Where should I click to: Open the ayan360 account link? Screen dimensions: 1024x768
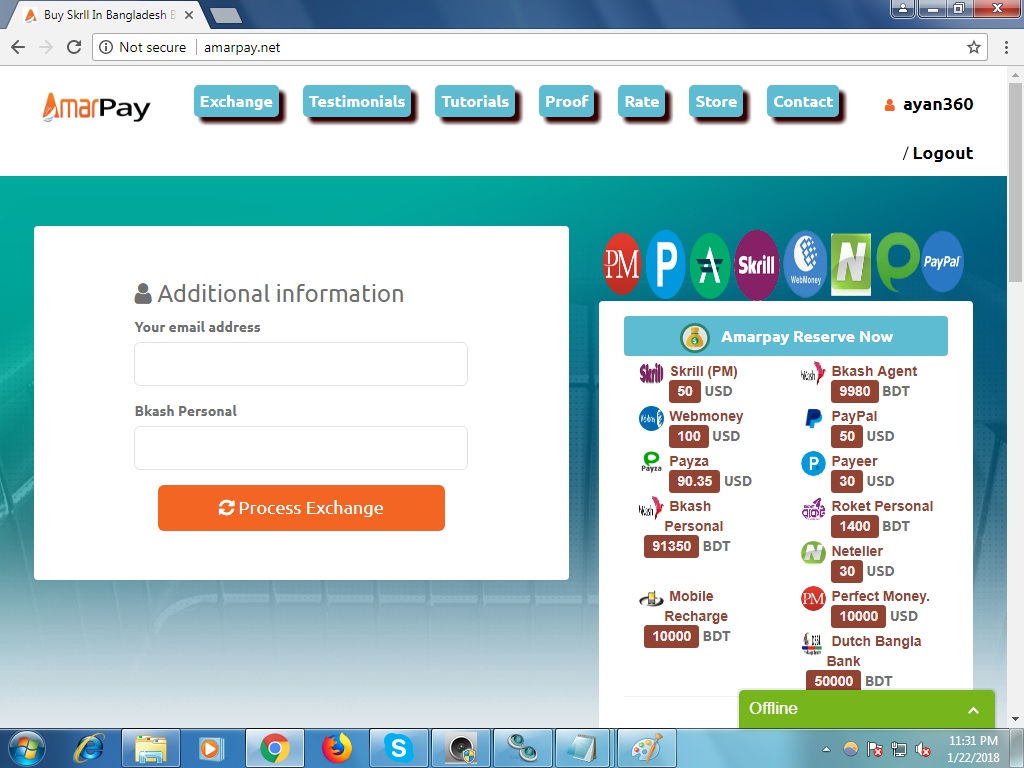click(x=938, y=104)
